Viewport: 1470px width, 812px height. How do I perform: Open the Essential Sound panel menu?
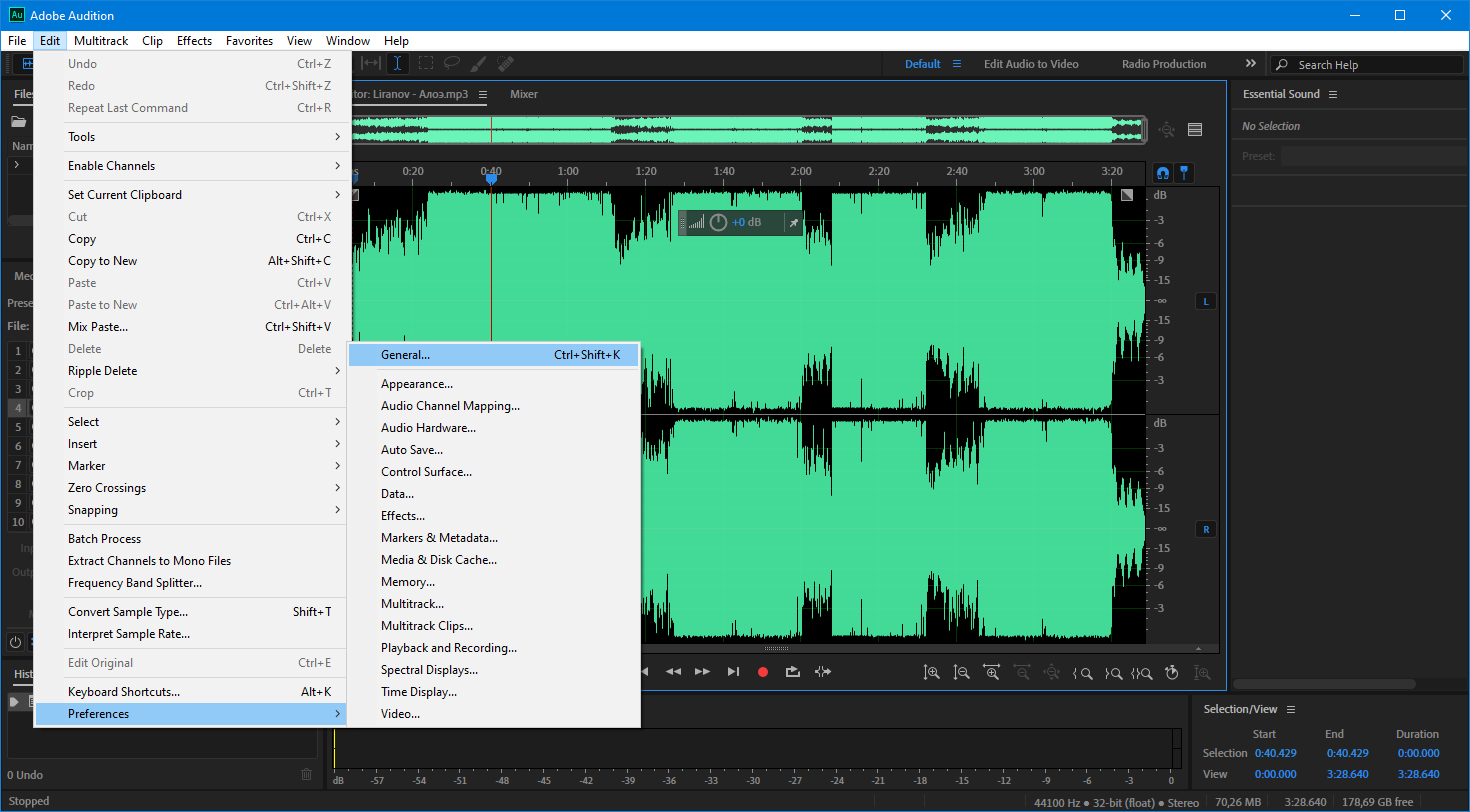coord(1333,94)
